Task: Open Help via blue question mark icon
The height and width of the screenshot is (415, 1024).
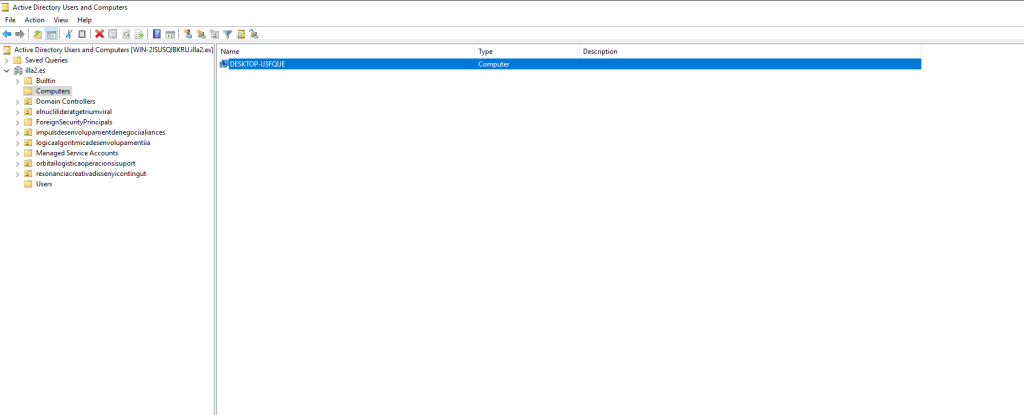Action: pyautogui.click(x=157, y=34)
